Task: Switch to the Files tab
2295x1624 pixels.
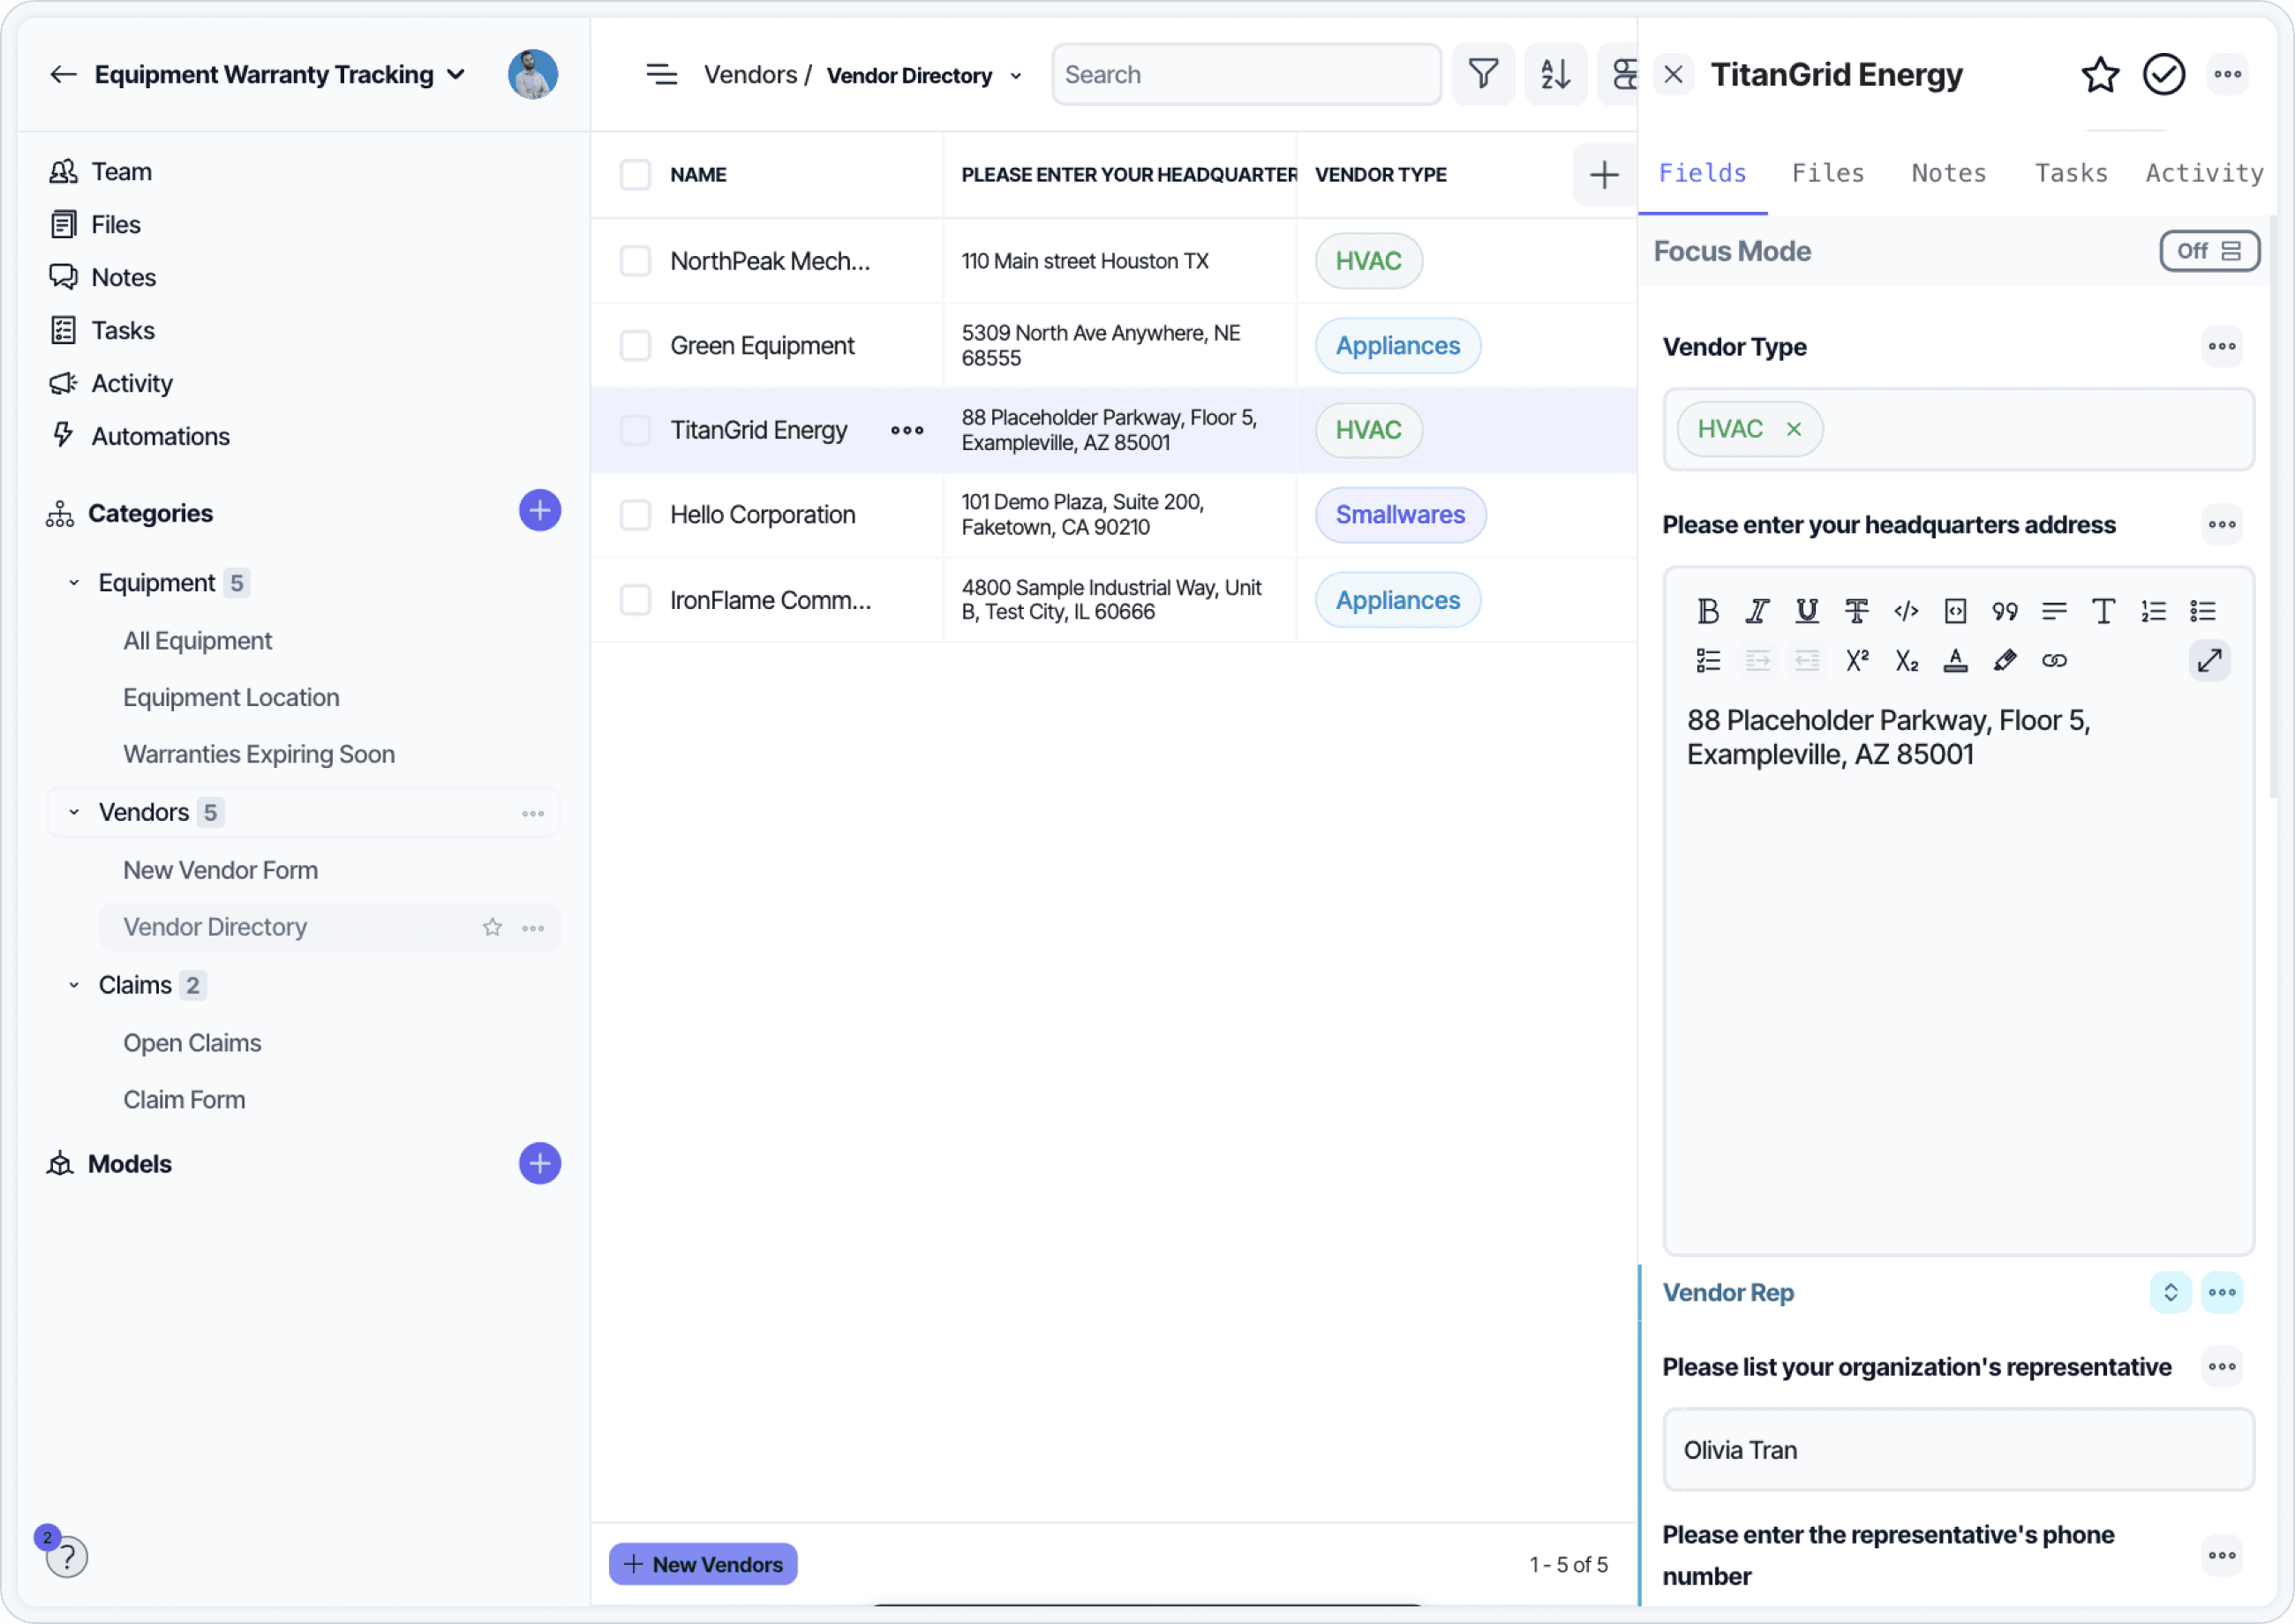Action: point(1827,173)
